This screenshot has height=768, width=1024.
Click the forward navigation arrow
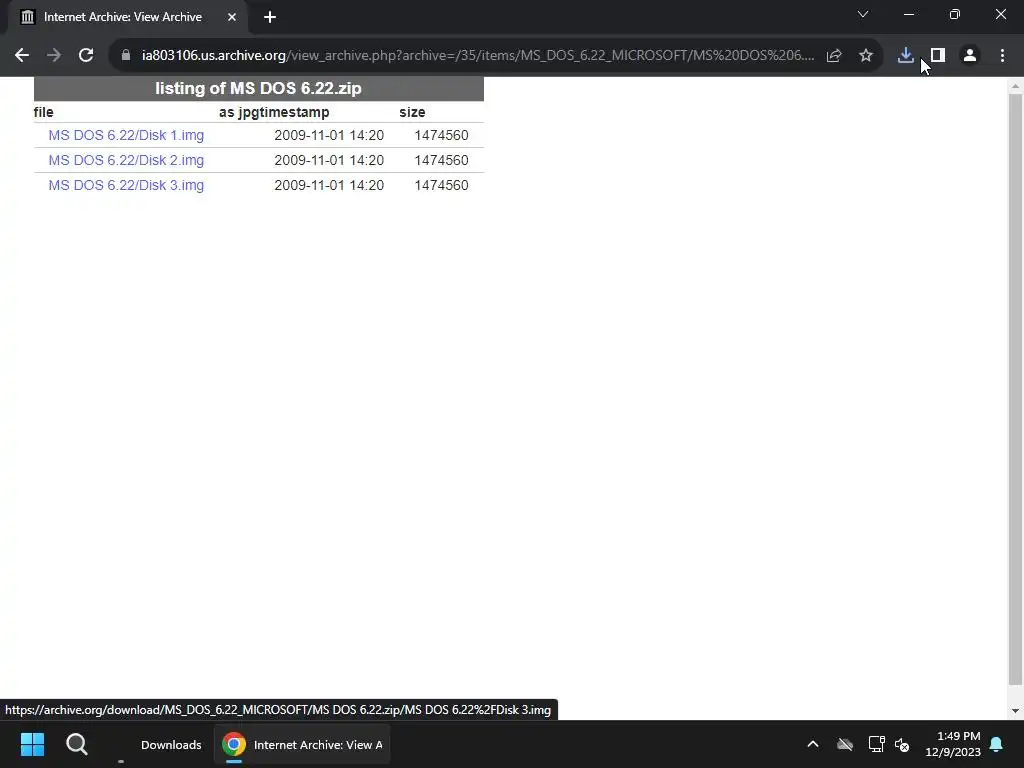(x=54, y=56)
